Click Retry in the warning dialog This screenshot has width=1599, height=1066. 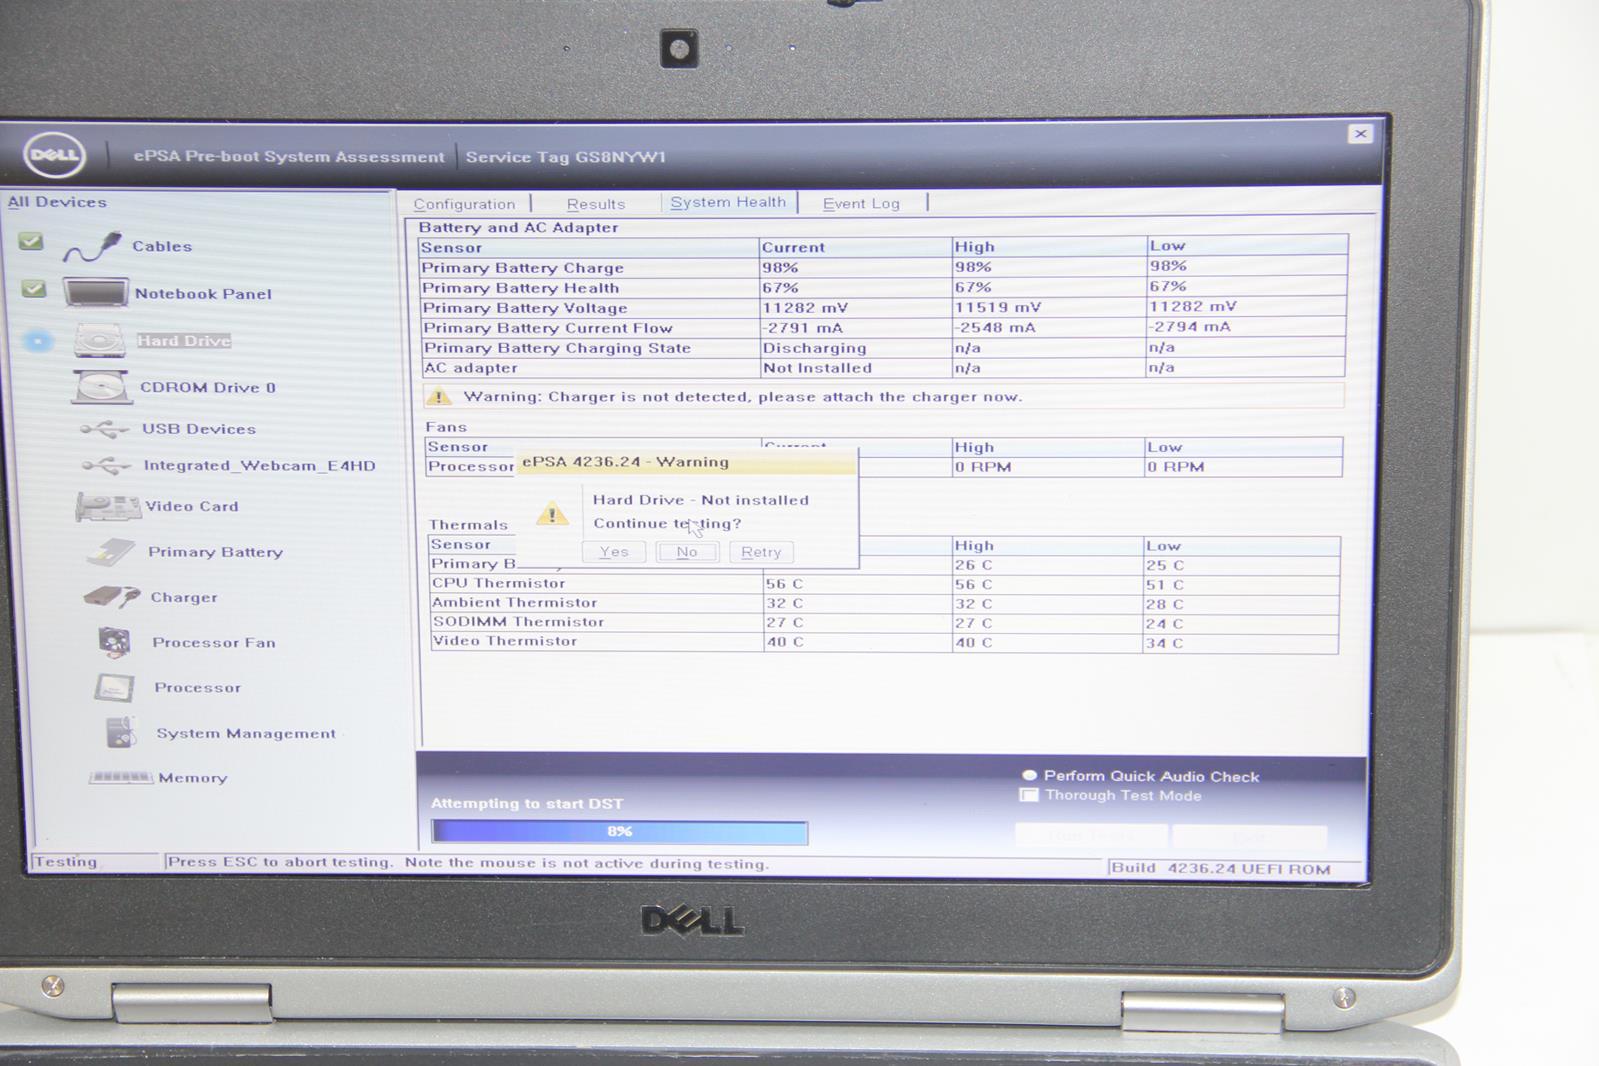coord(761,552)
